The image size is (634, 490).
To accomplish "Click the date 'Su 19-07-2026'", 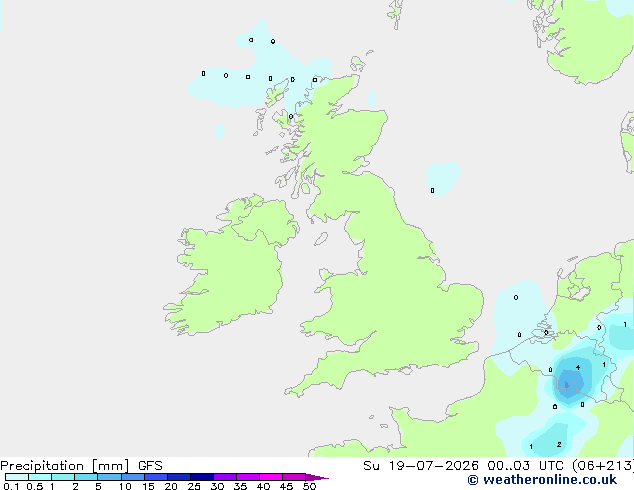I will click(x=421, y=466).
